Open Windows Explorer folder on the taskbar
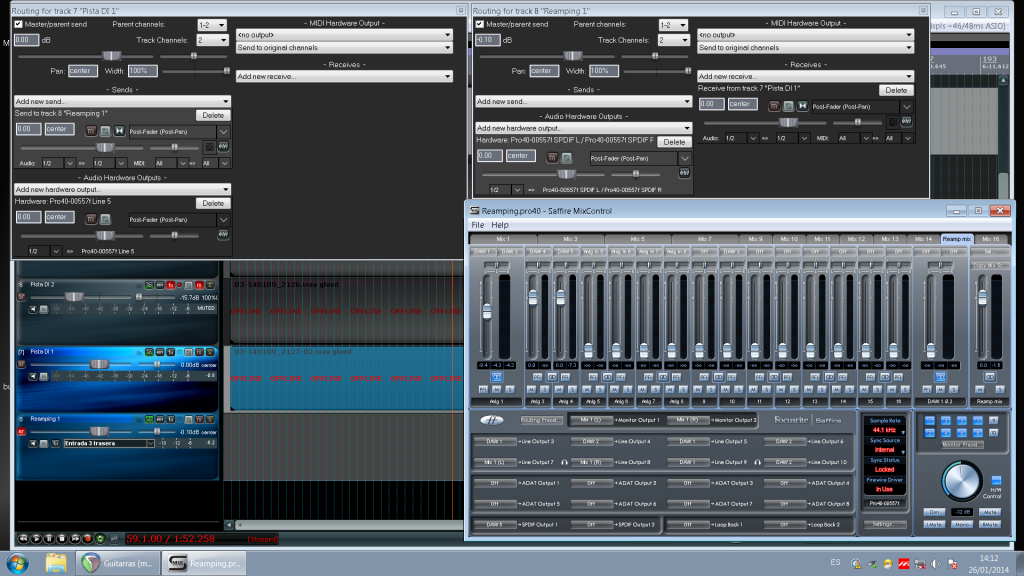Image resolution: width=1024 pixels, height=576 pixels. (56, 562)
